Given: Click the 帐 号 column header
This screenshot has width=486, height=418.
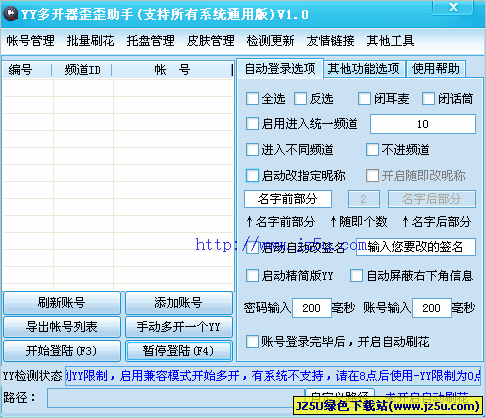Looking at the screenshot, I should pyautogui.click(x=172, y=70).
